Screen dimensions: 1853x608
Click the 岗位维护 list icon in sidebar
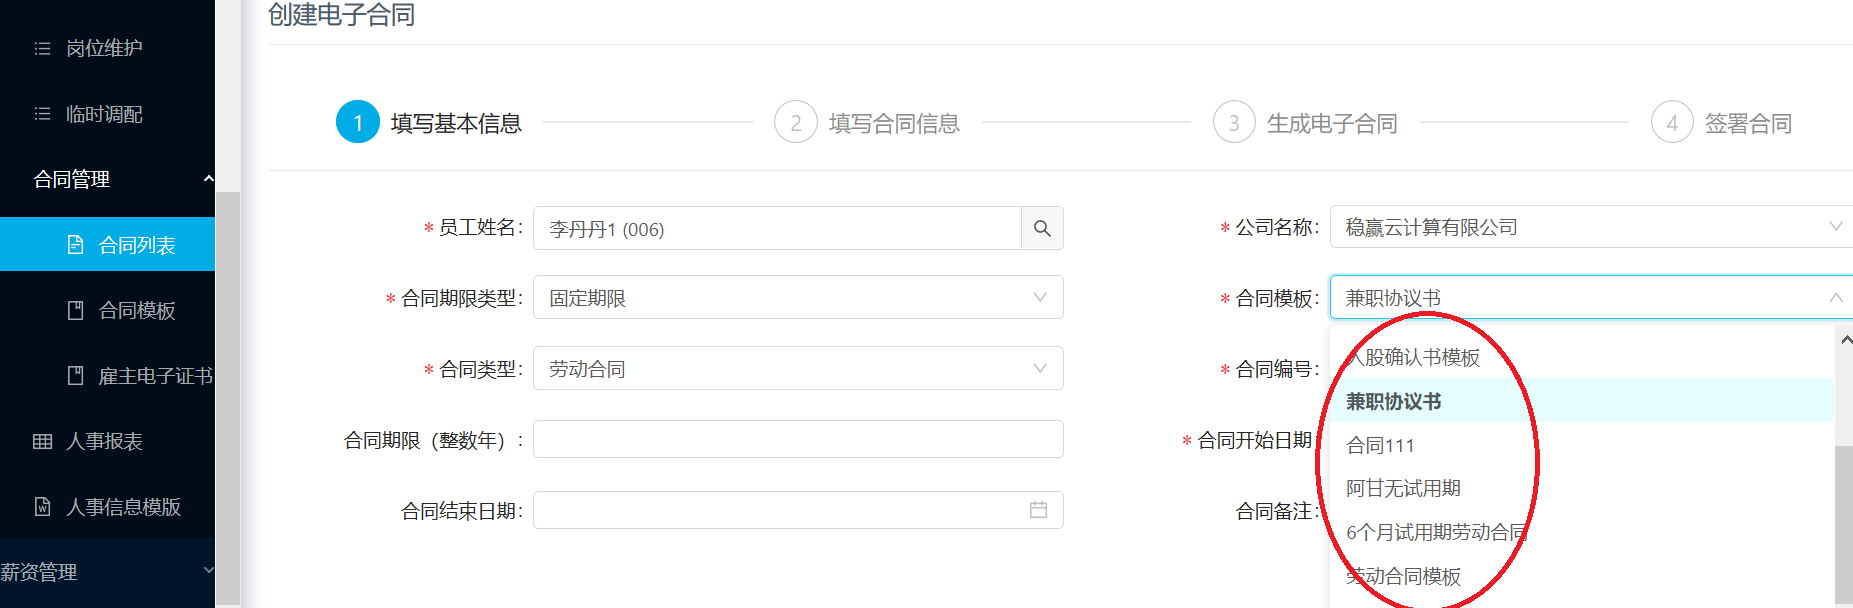(x=42, y=48)
